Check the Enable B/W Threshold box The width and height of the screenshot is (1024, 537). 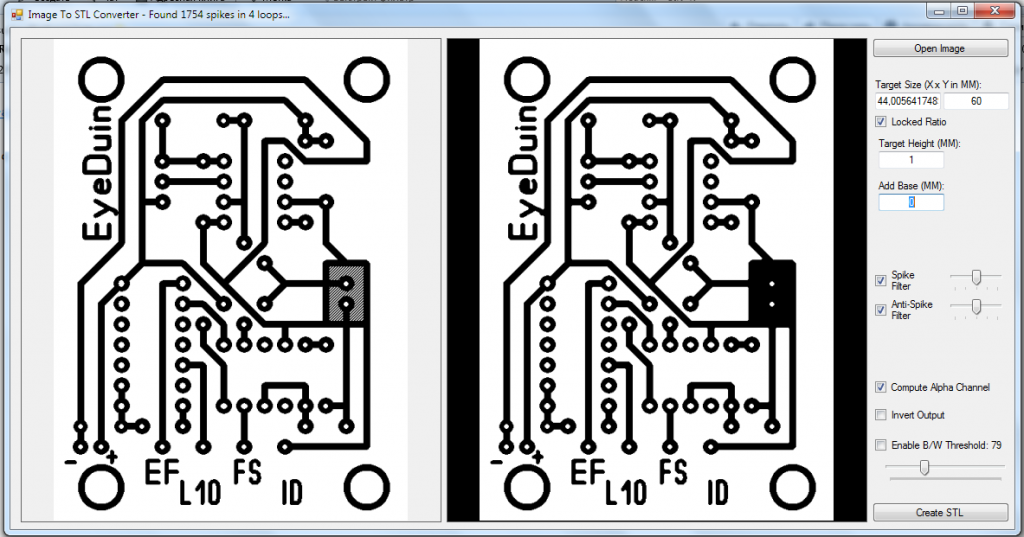881,445
